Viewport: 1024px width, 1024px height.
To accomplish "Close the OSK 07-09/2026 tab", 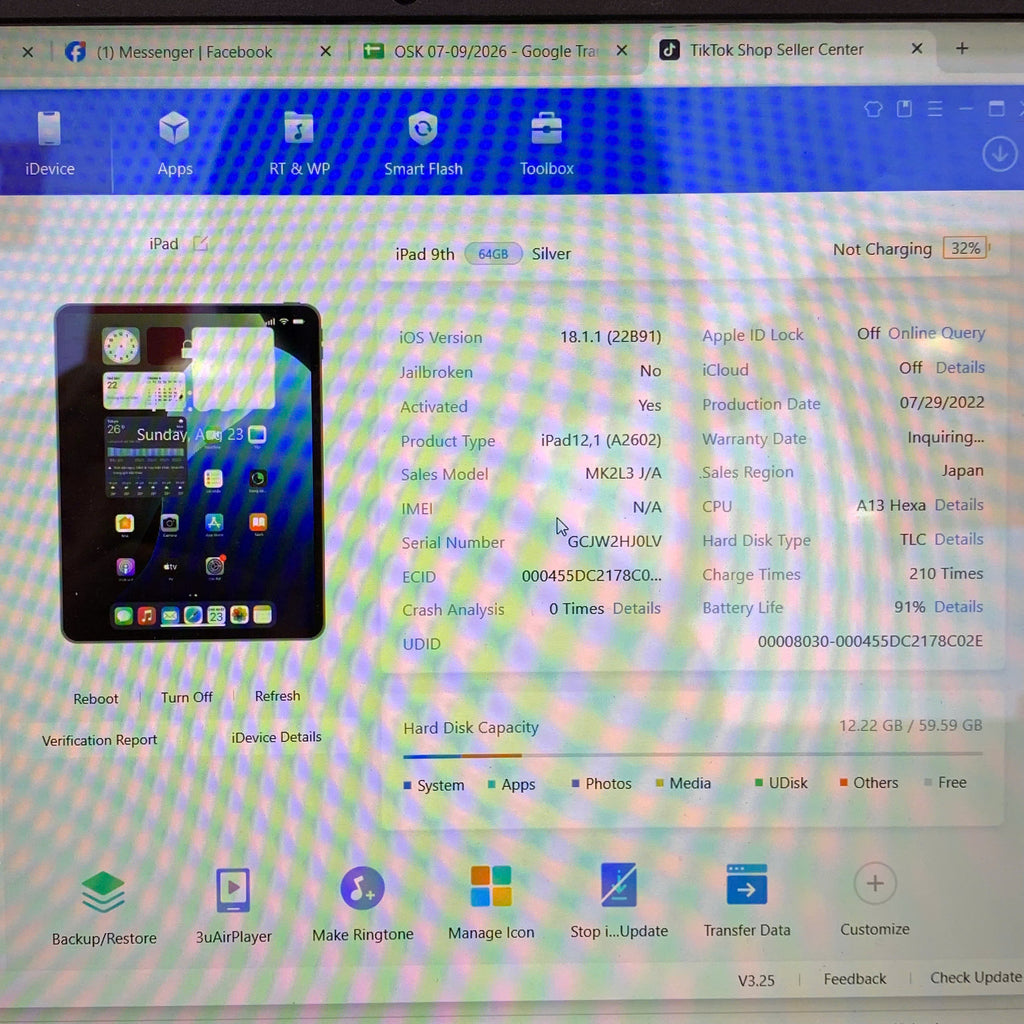I will pyautogui.click(x=622, y=50).
